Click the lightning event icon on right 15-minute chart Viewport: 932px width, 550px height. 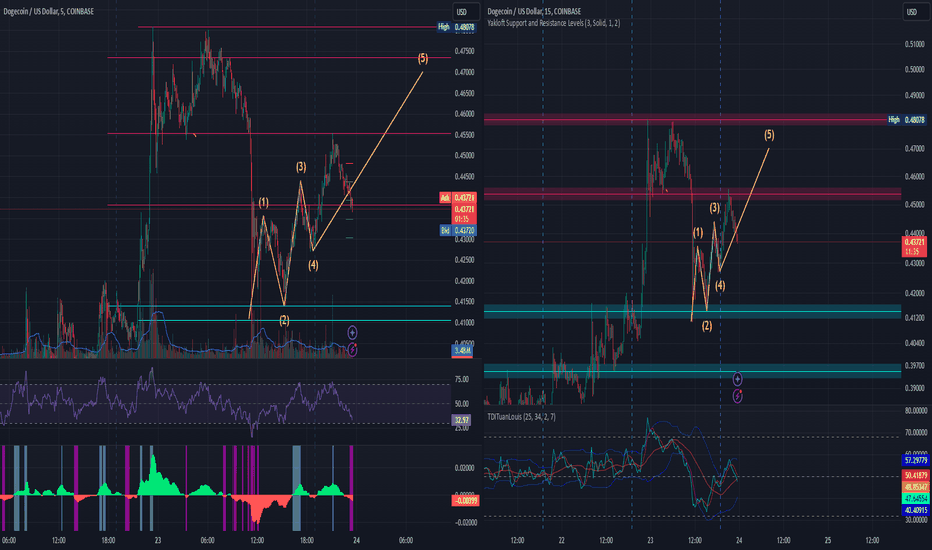[737, 395]
